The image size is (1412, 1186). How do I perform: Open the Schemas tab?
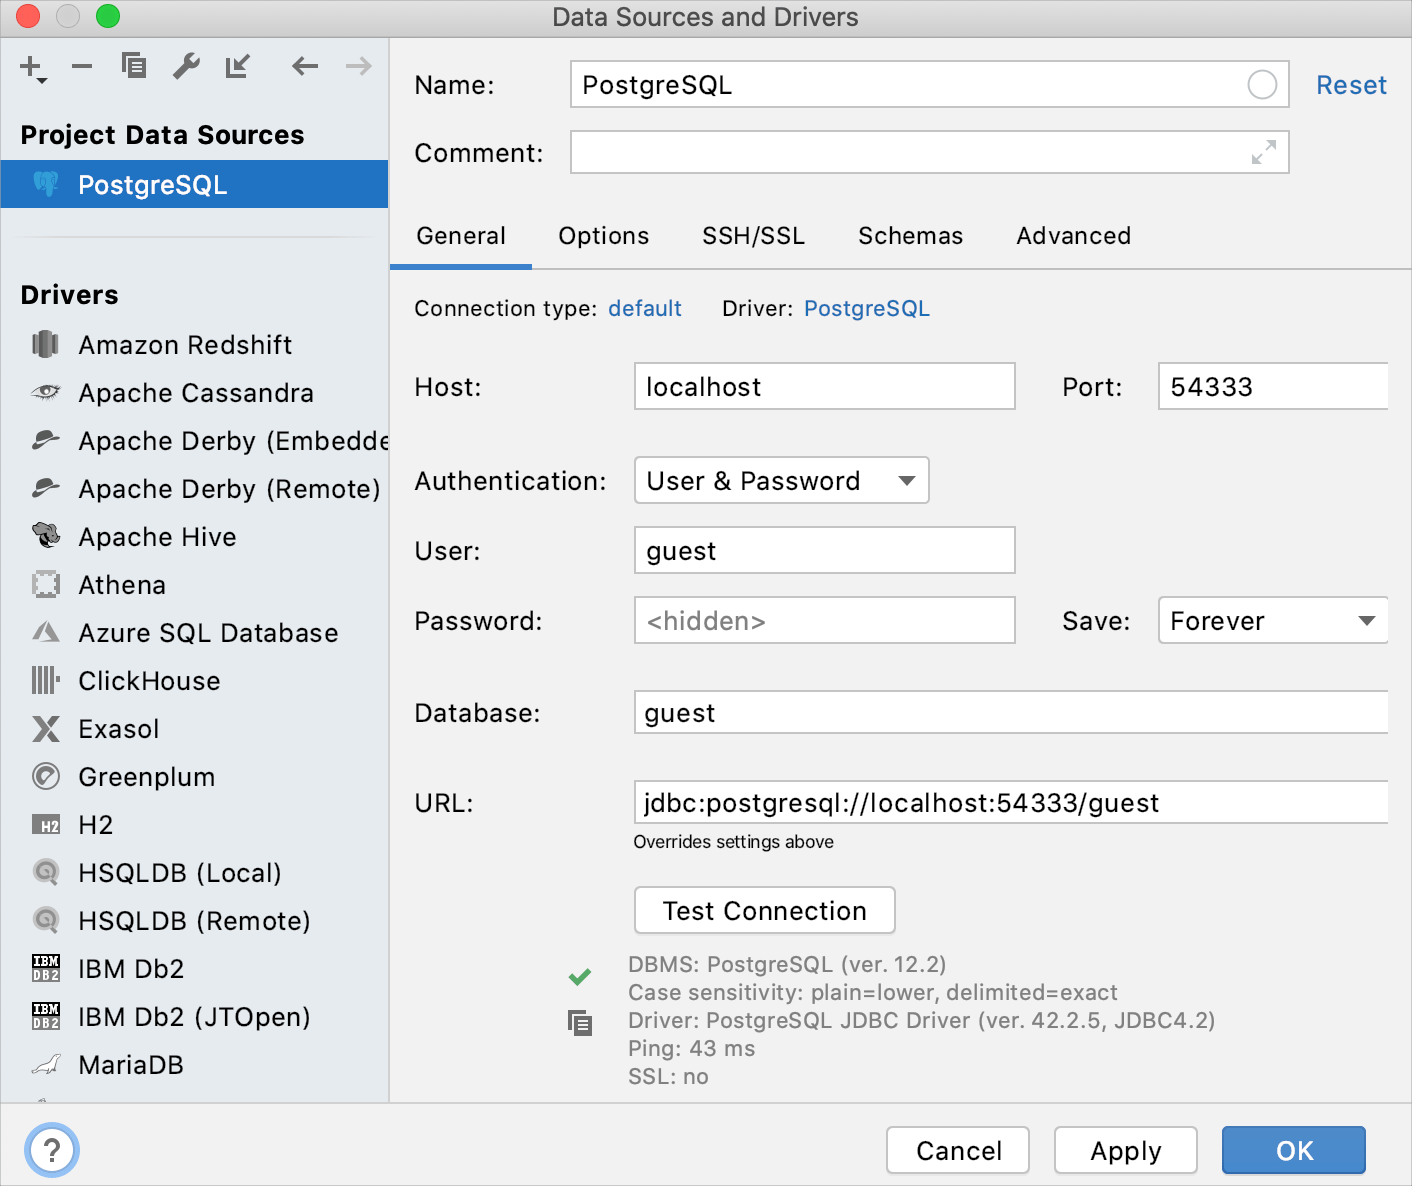tap(910, 236)
